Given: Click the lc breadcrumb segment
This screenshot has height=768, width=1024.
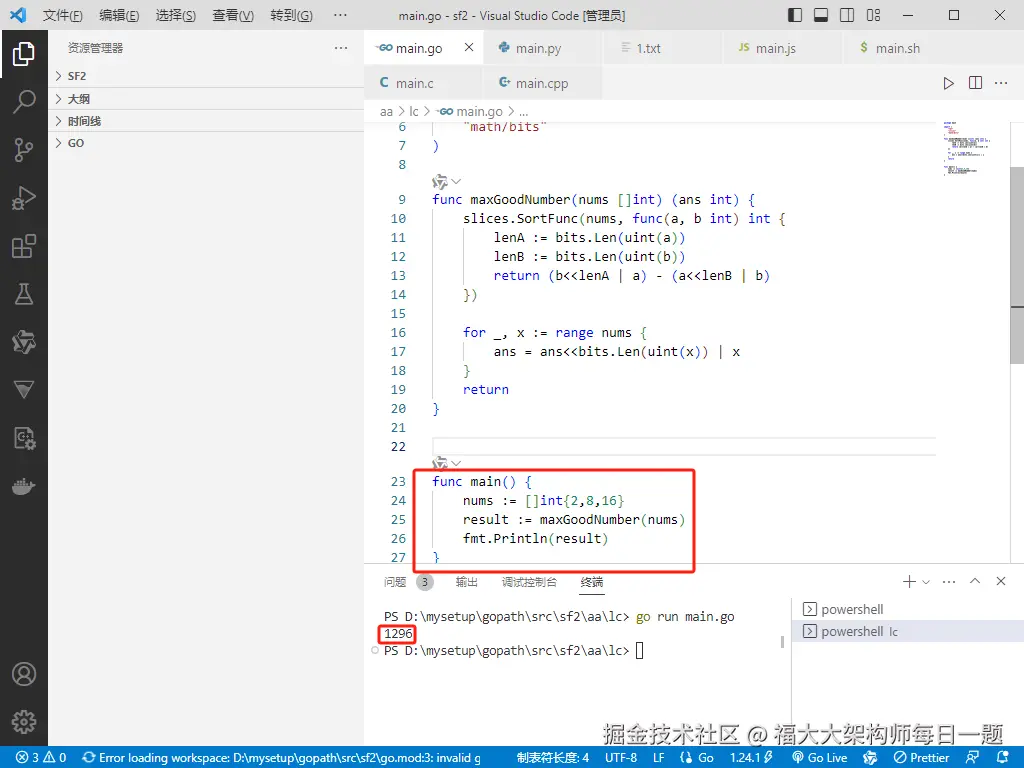Looking at the screenshot, I should (413, 112).
